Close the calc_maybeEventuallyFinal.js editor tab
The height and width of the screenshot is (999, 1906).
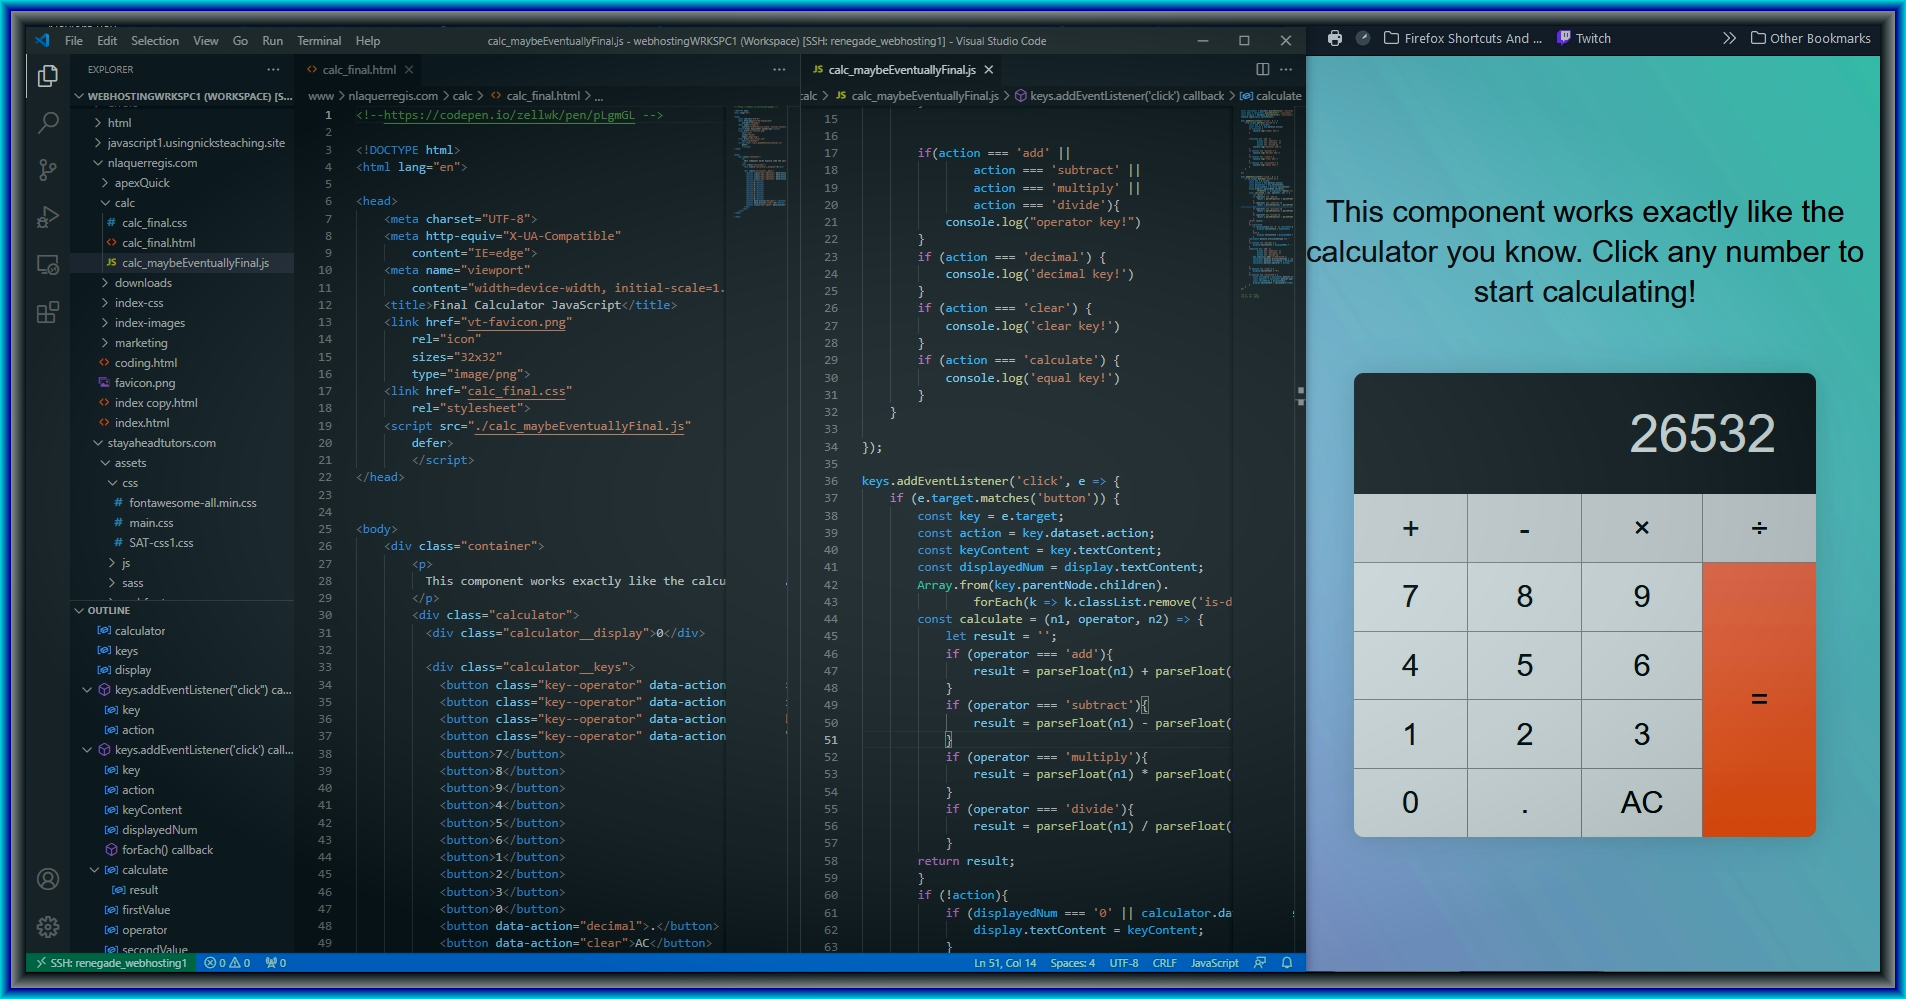click(x=989, y=70)
